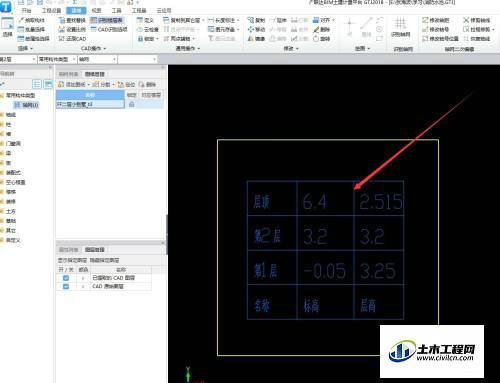Open the 工程量 ribbon tab
The height and width of the screenshot is (383, 500).
[x=139, y=11]
